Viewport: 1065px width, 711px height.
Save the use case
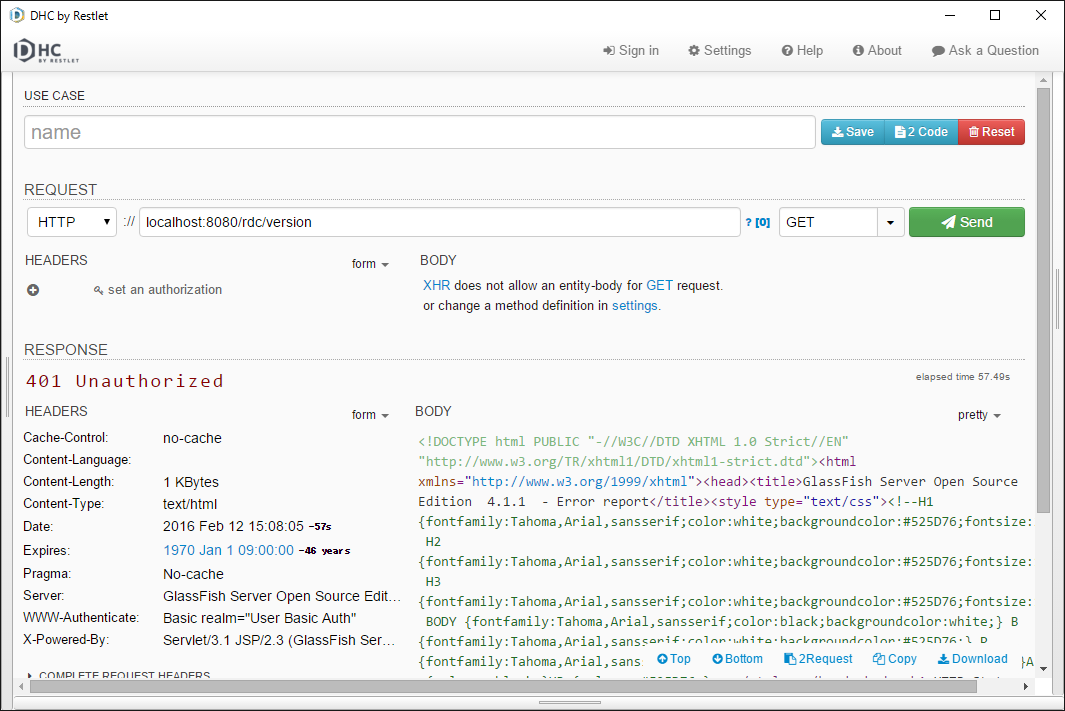click(853, 132)
